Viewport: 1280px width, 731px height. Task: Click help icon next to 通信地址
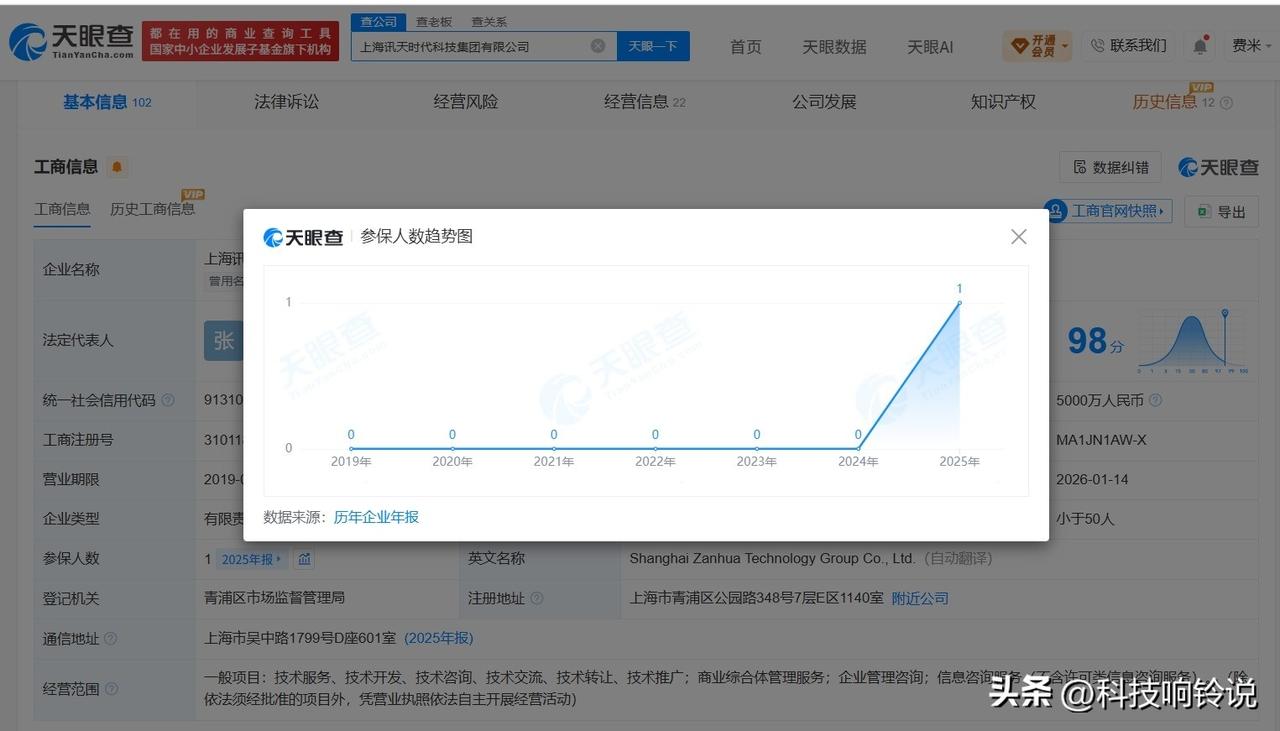point(110,638)
